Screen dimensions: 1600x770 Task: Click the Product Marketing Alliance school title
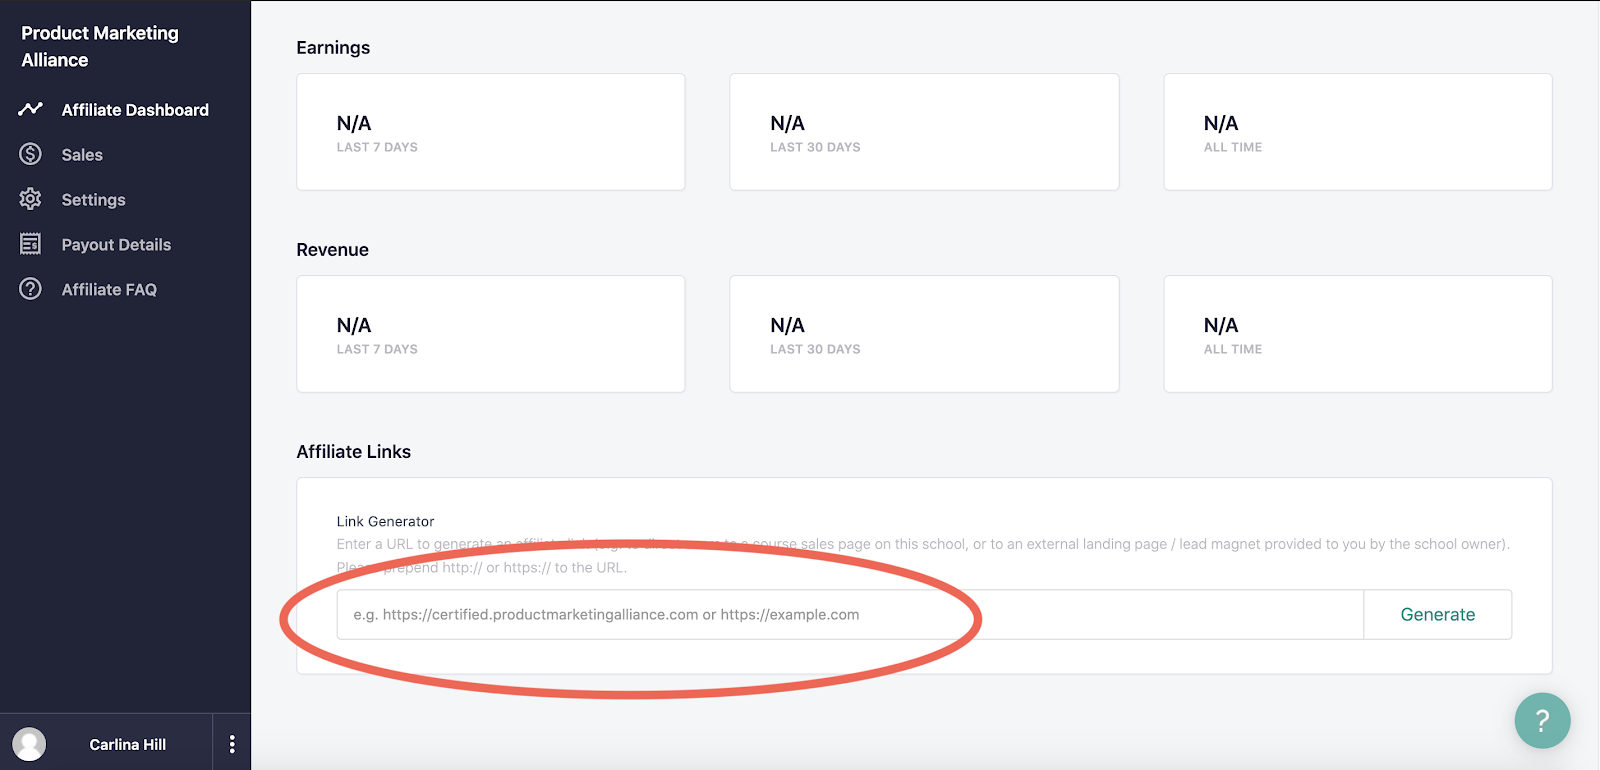[x=100, y=46]
